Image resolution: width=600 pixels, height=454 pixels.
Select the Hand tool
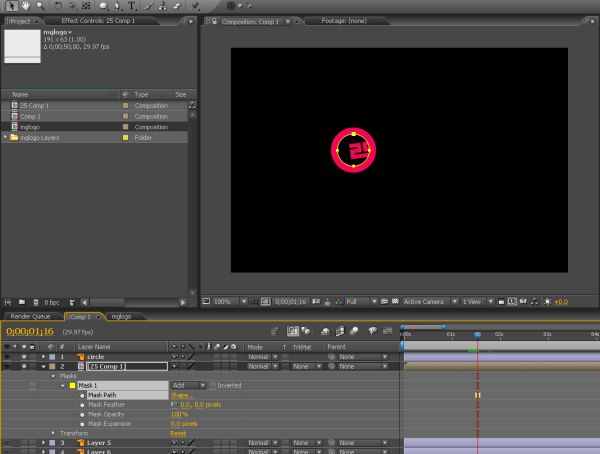[26, 5]
